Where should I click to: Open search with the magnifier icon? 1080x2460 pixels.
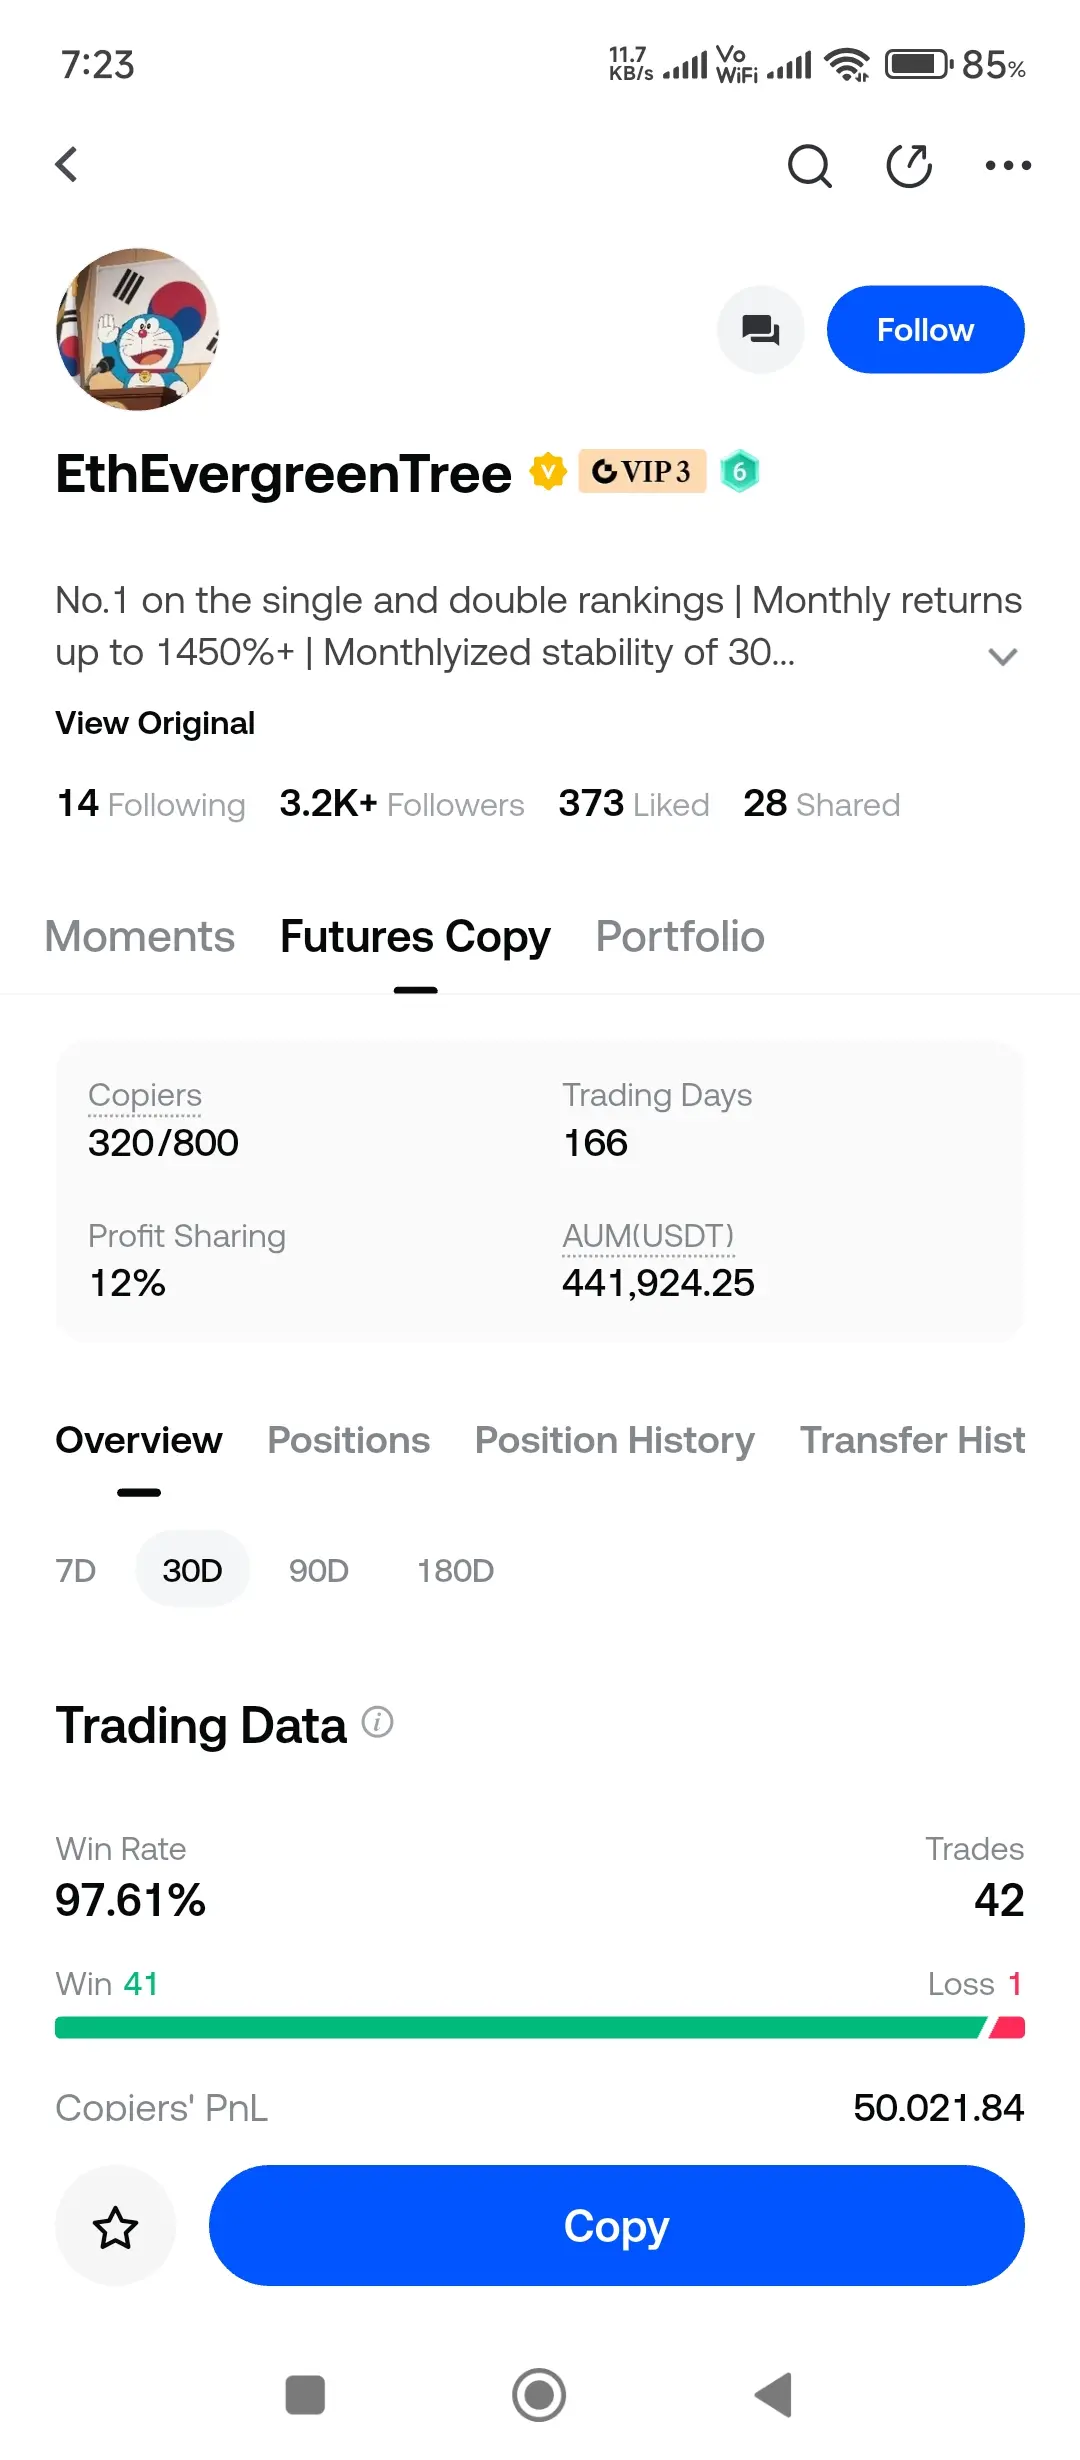809,166
